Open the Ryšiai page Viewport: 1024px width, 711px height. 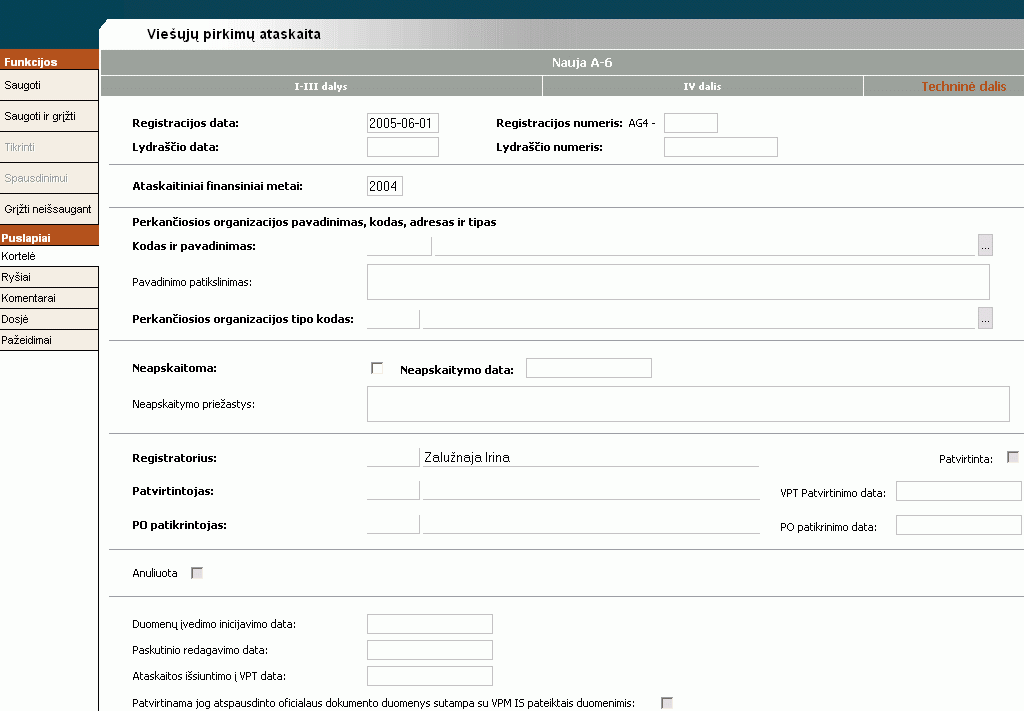[x=49, y=277]
